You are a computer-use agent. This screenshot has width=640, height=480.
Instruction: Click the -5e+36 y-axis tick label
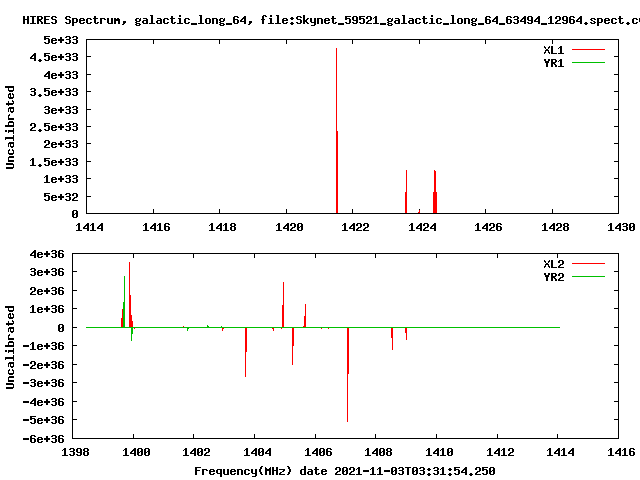[x=43, y=420]
